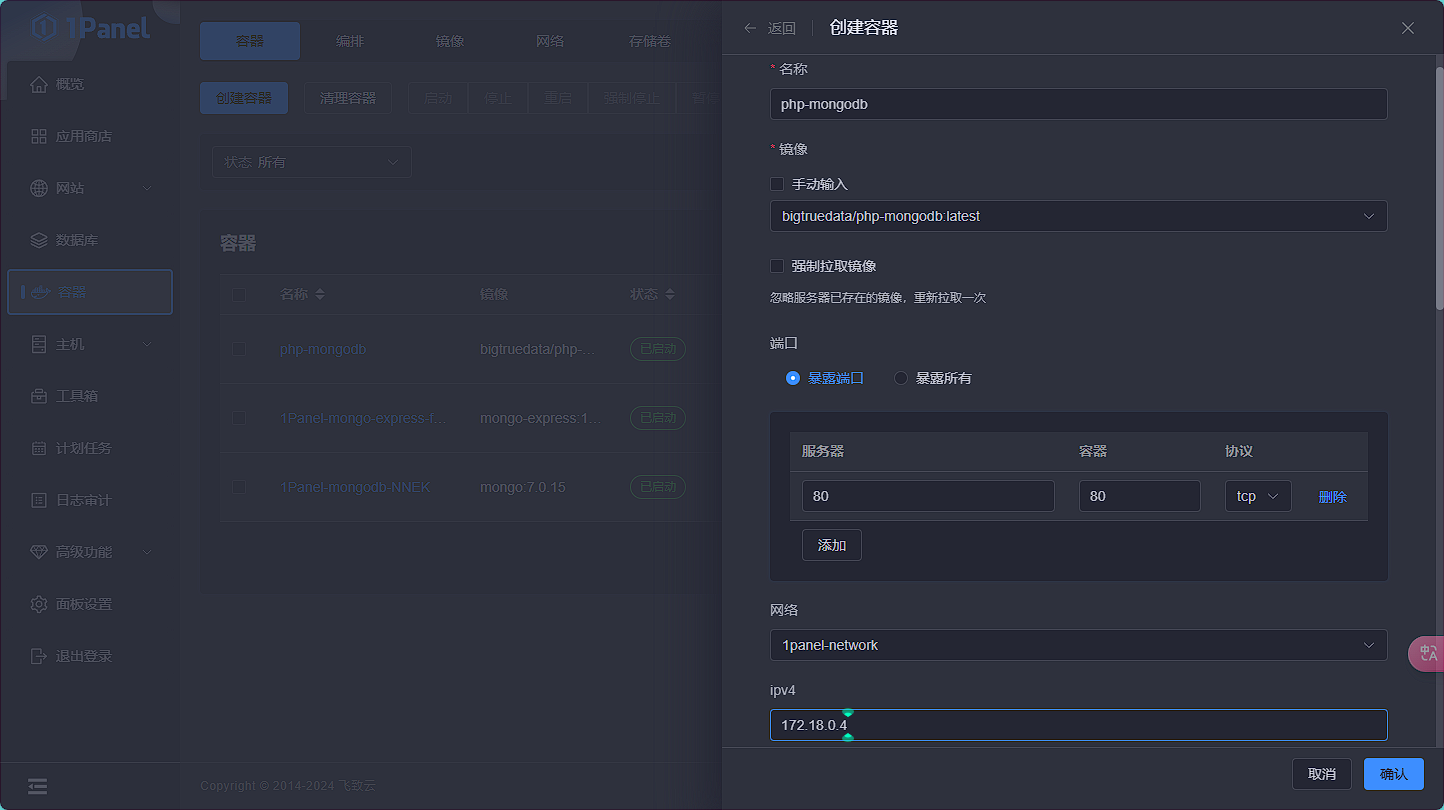Click the 计划任务 calendar icon
The width and height of the screenshot is (1444, 810).
click(x=39, y=448)
